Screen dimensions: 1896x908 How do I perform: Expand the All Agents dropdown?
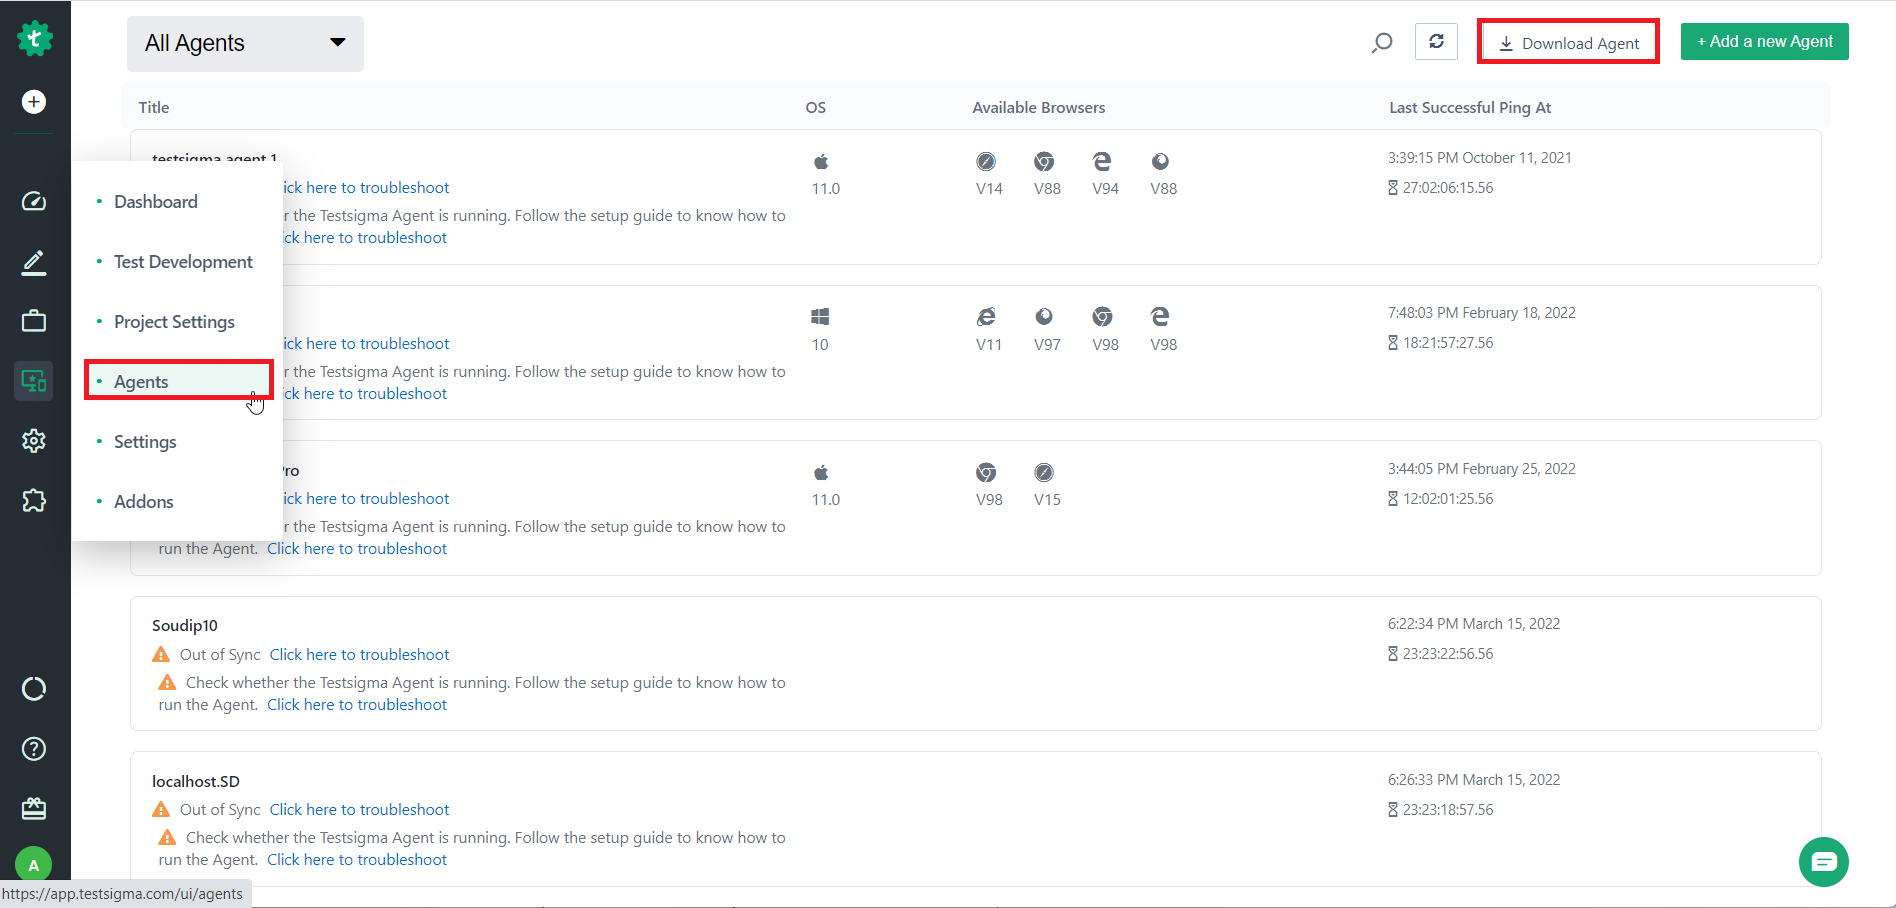(245, 43)
